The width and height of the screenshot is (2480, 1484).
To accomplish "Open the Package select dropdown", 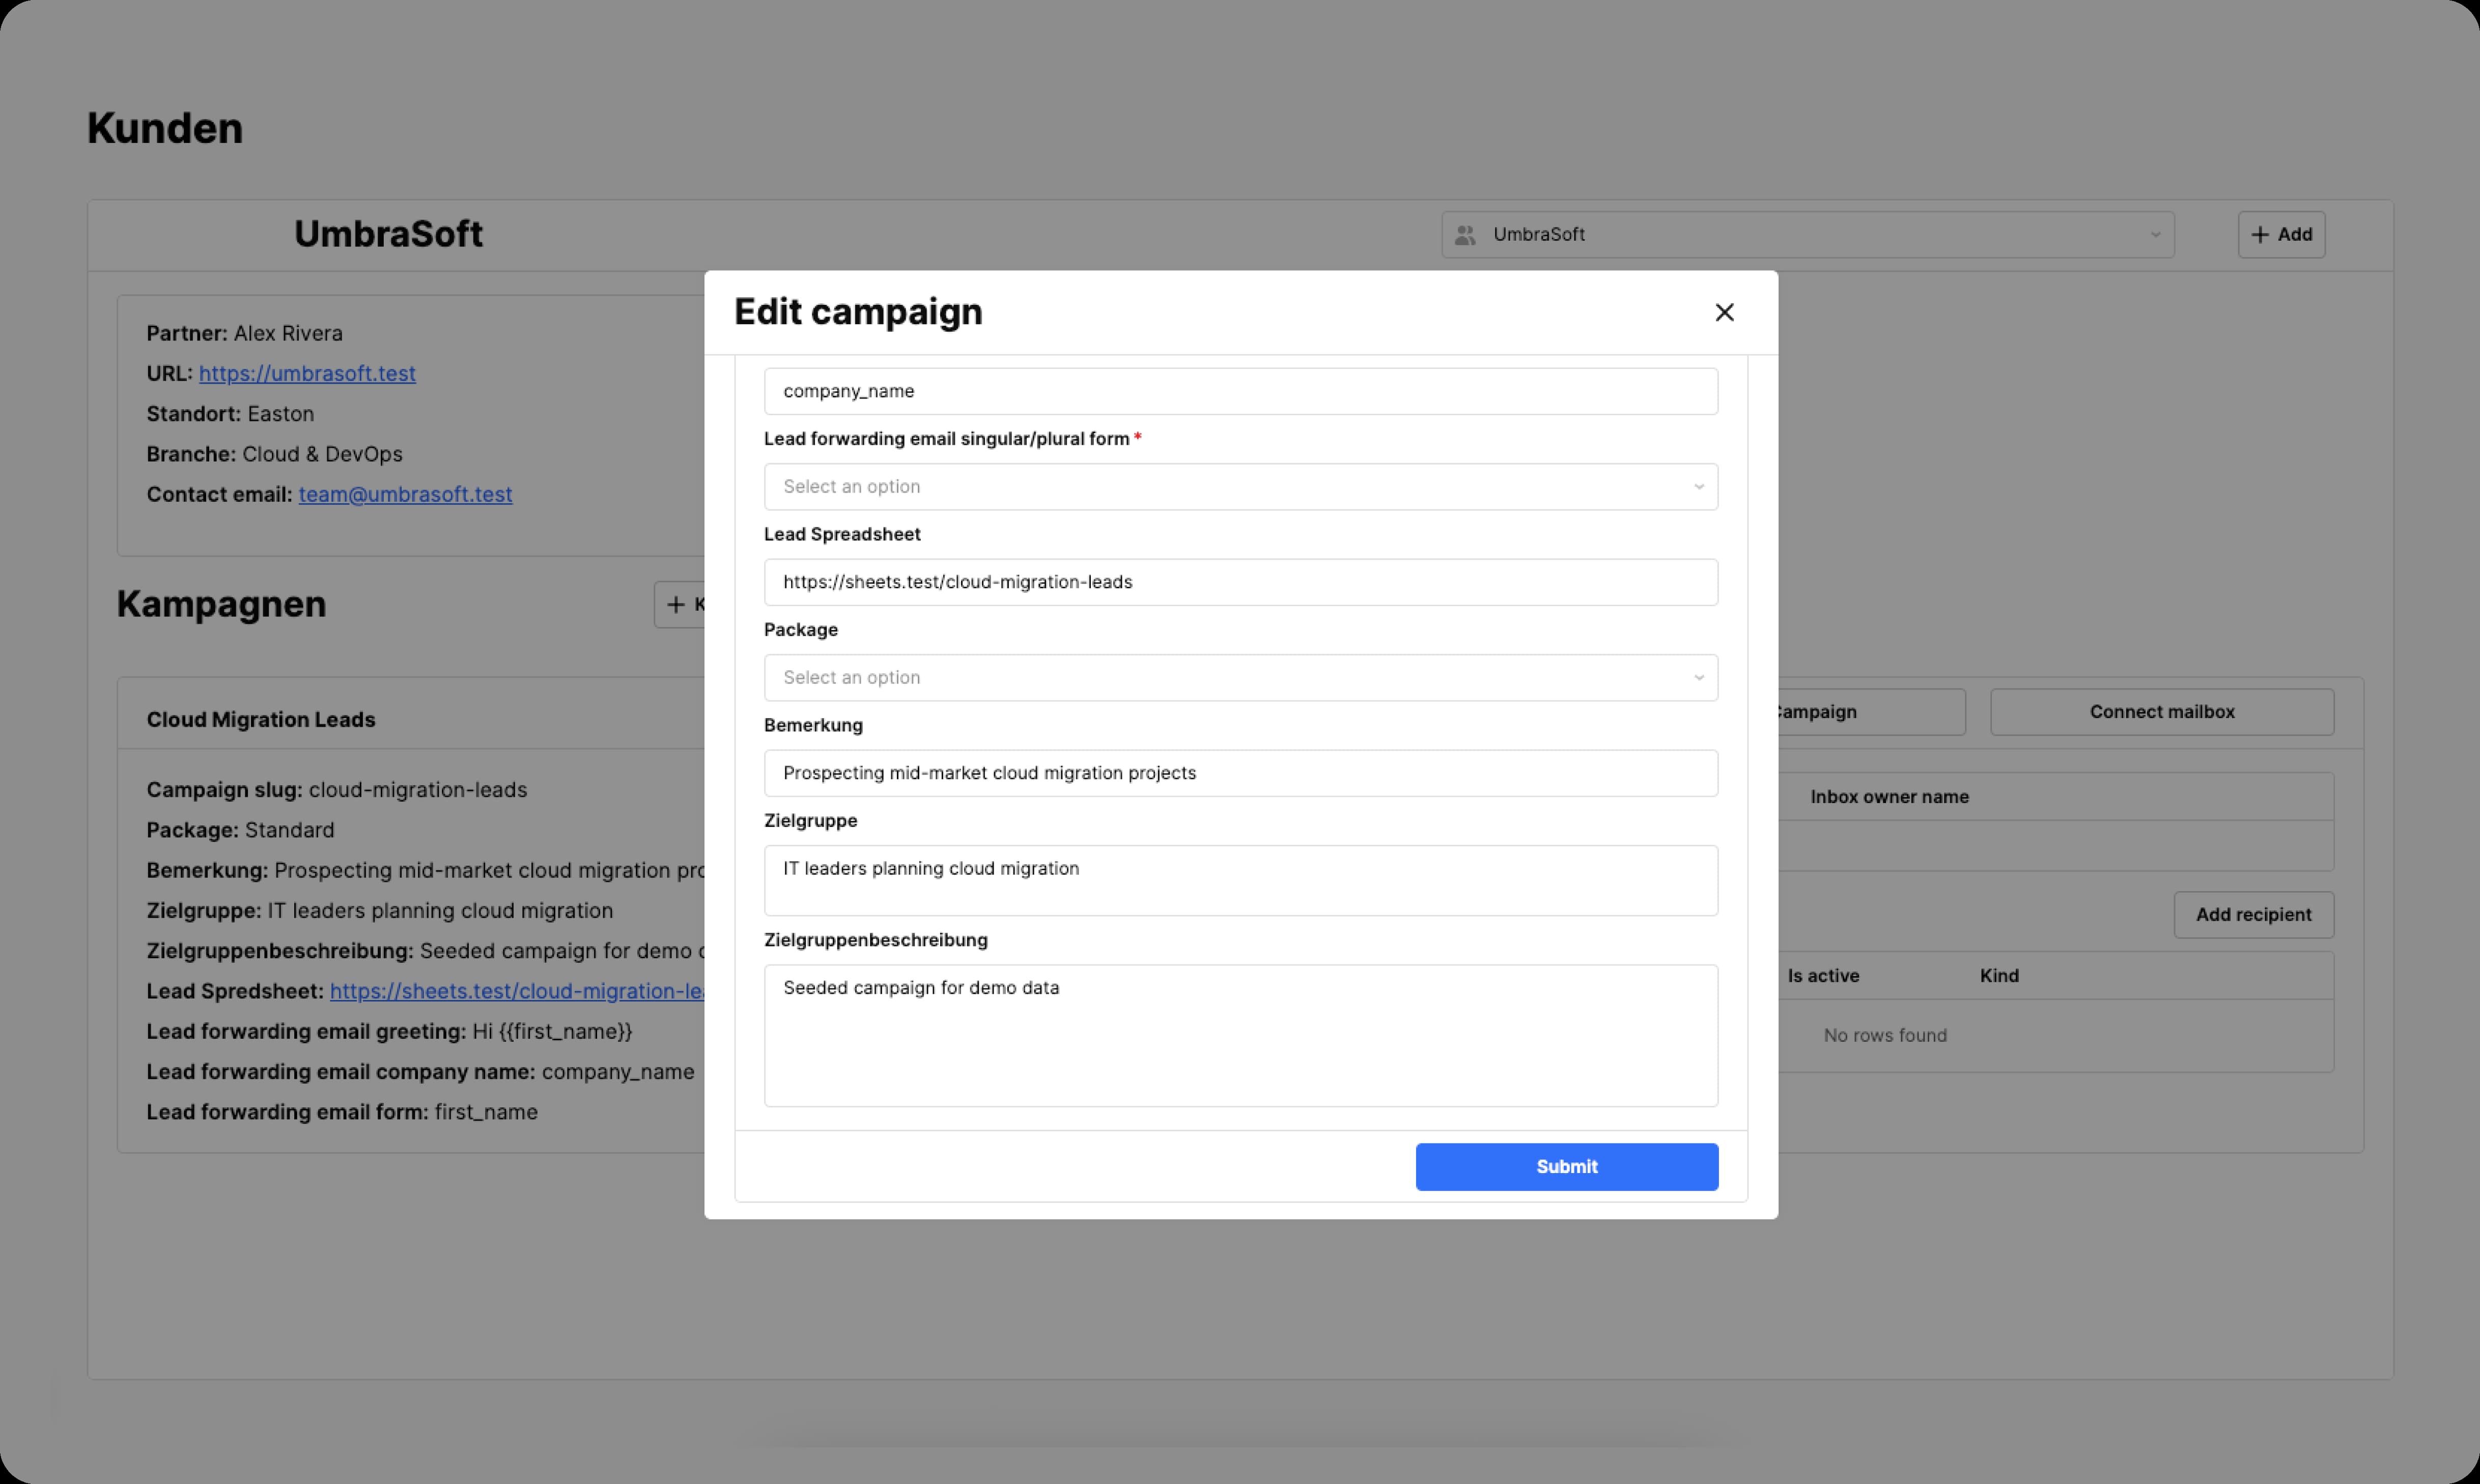I will point(1240,678).
